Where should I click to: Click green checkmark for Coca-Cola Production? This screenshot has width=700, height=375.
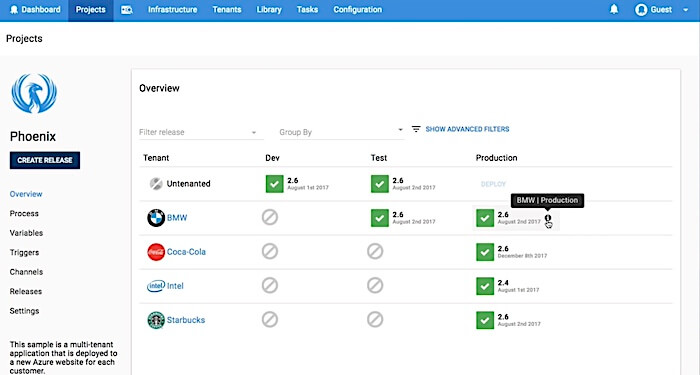pos(485,252)
